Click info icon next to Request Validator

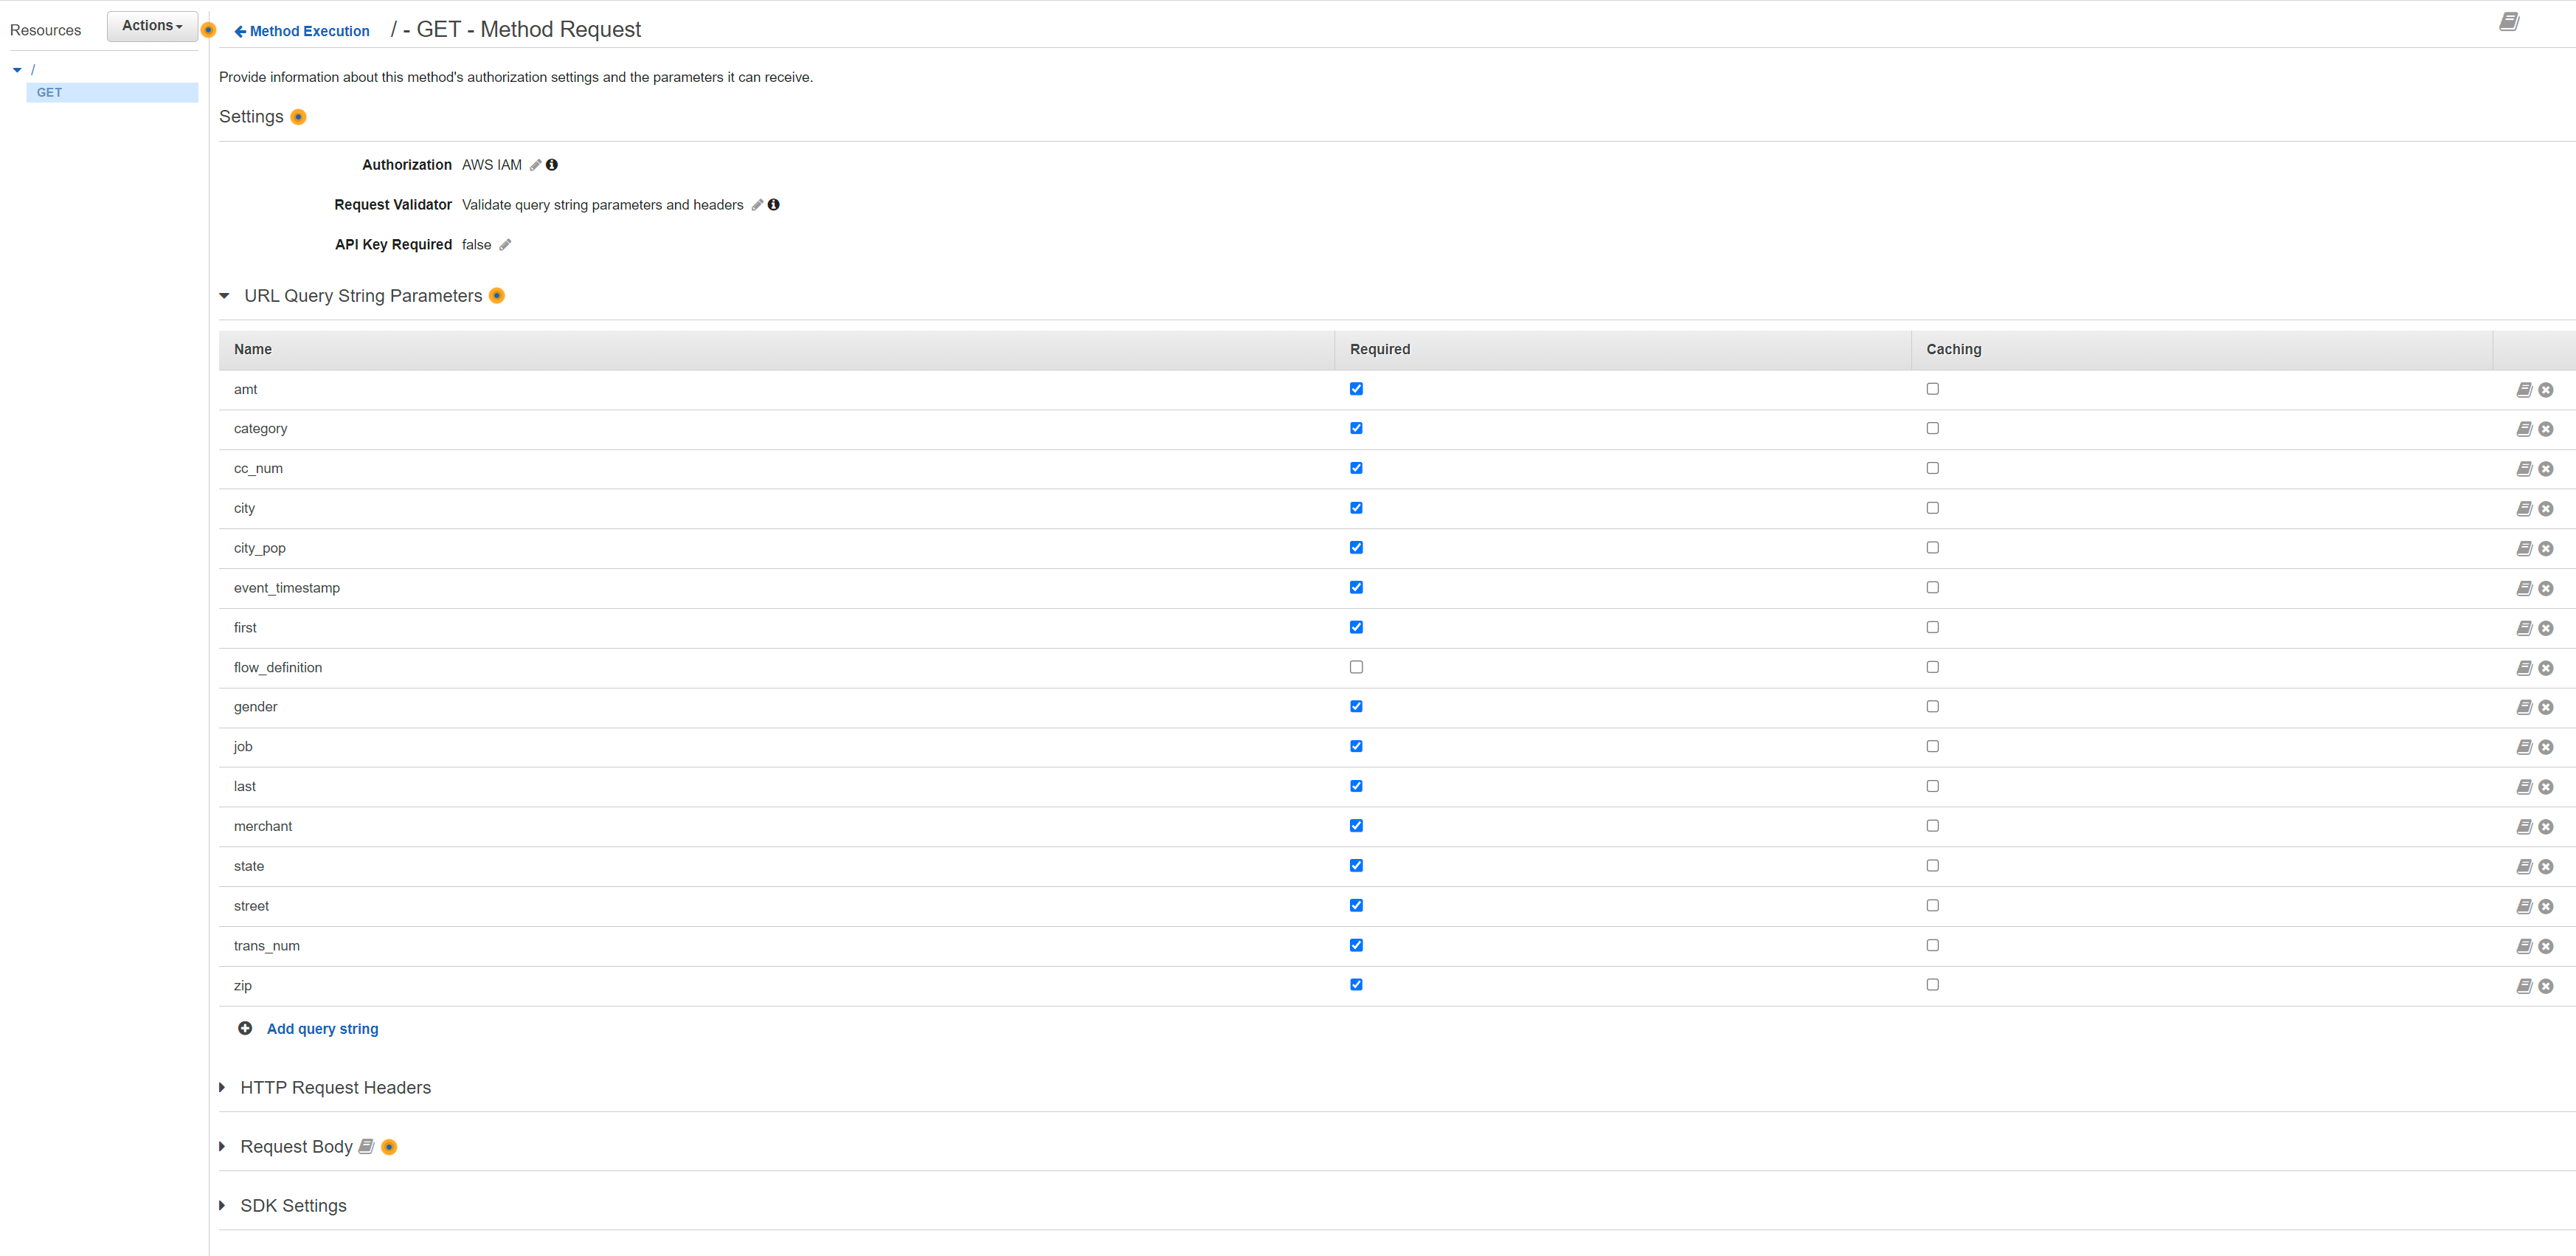pos(773,205)
